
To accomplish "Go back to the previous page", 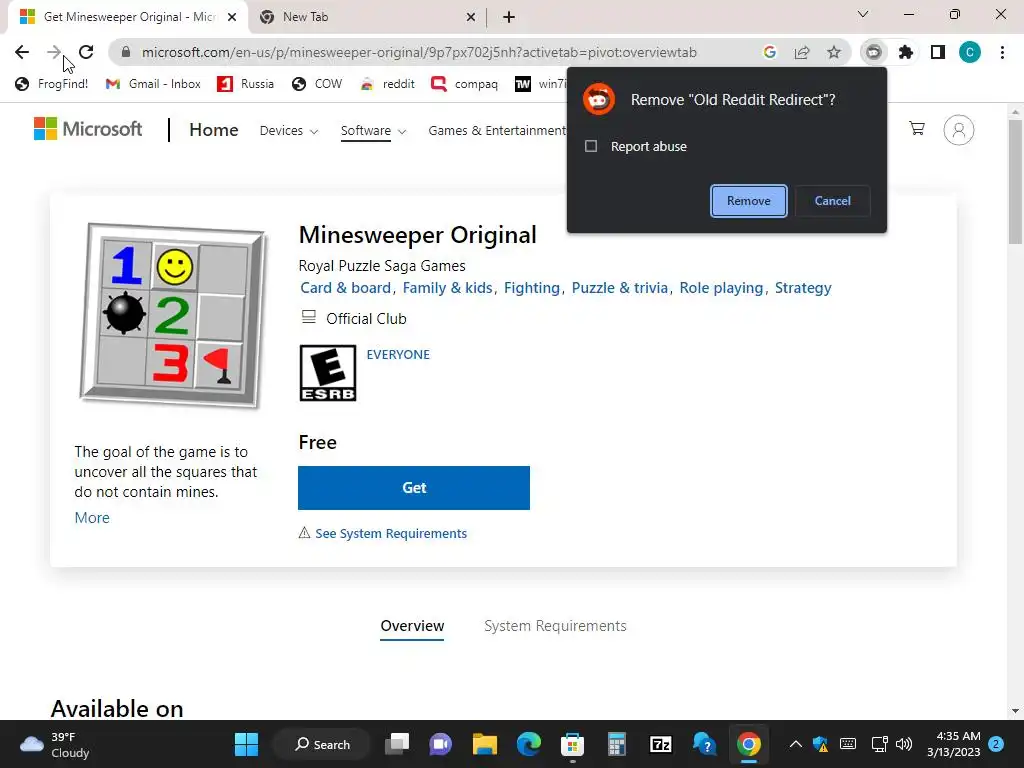I will point(22,52).
